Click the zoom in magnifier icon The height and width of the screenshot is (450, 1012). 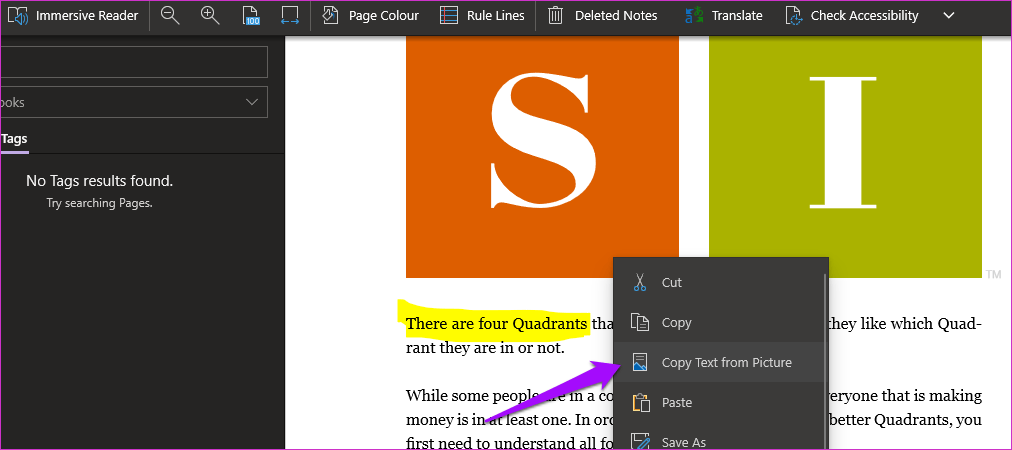pos(210,15)
